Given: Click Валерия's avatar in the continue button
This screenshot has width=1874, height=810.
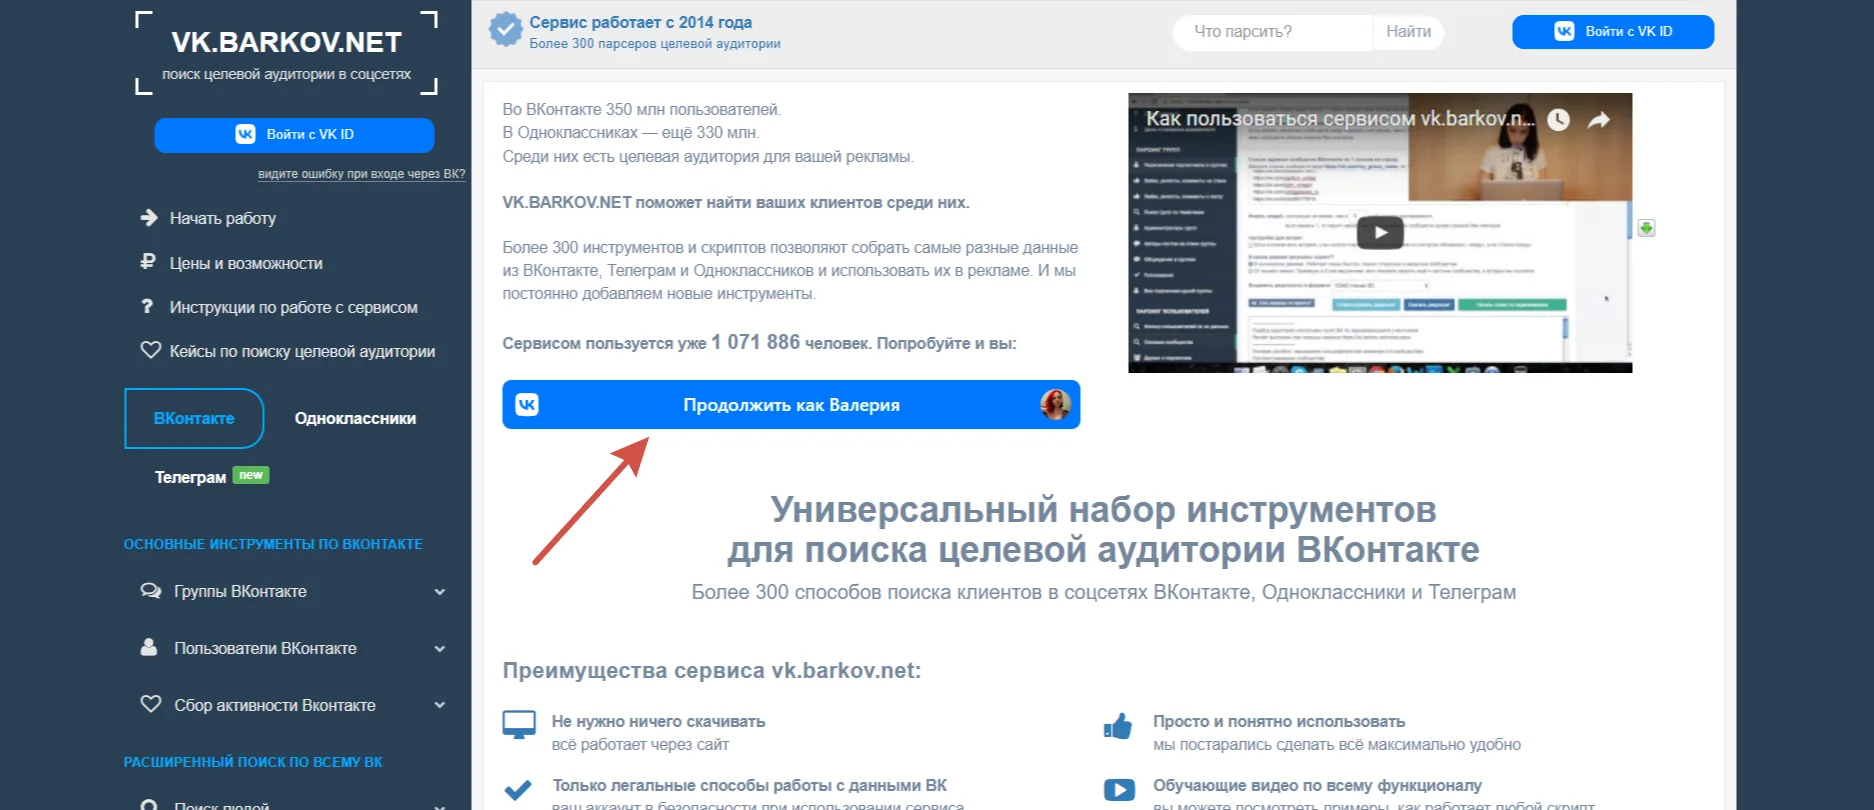Looking at the screenshot, I should (1055, 404).
